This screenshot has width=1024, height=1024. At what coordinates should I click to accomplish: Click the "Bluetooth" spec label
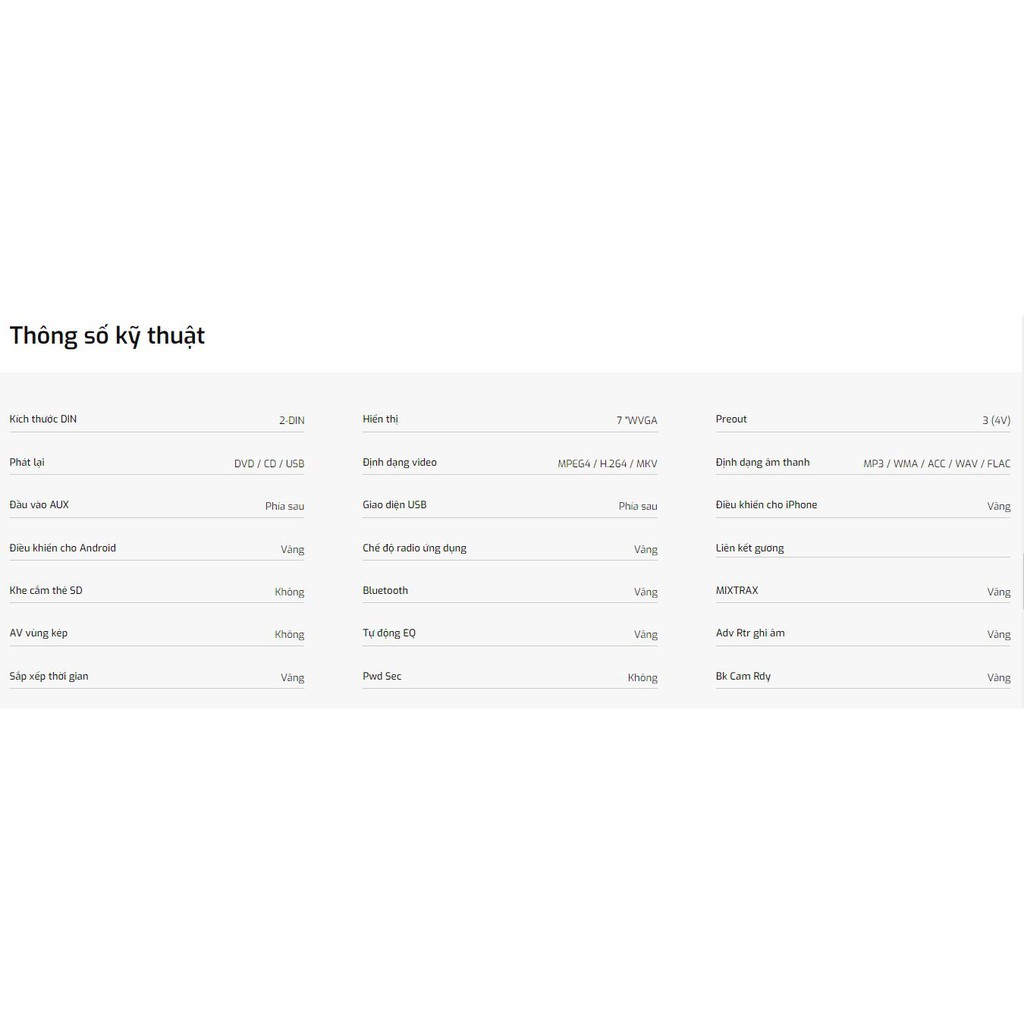[x=385, y=590]
